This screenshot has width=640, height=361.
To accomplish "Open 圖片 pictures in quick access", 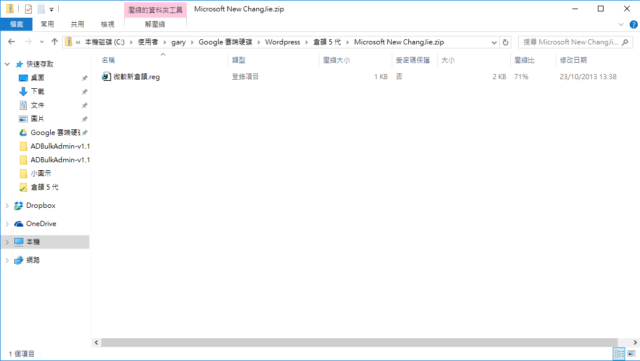I will coord(38,119).
